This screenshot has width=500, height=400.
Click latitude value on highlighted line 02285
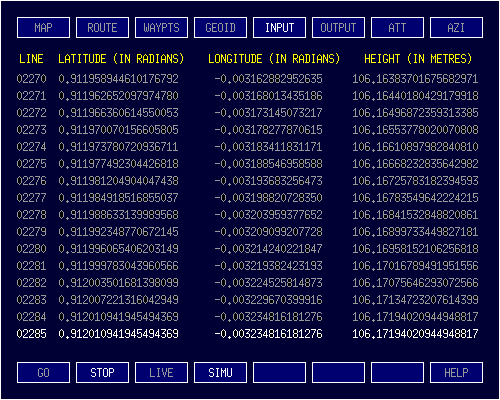118,334
